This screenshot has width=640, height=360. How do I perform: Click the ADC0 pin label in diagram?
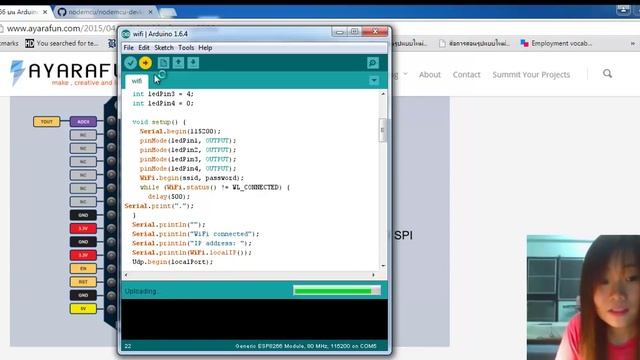pyautogui.click(x=83, y=122)
